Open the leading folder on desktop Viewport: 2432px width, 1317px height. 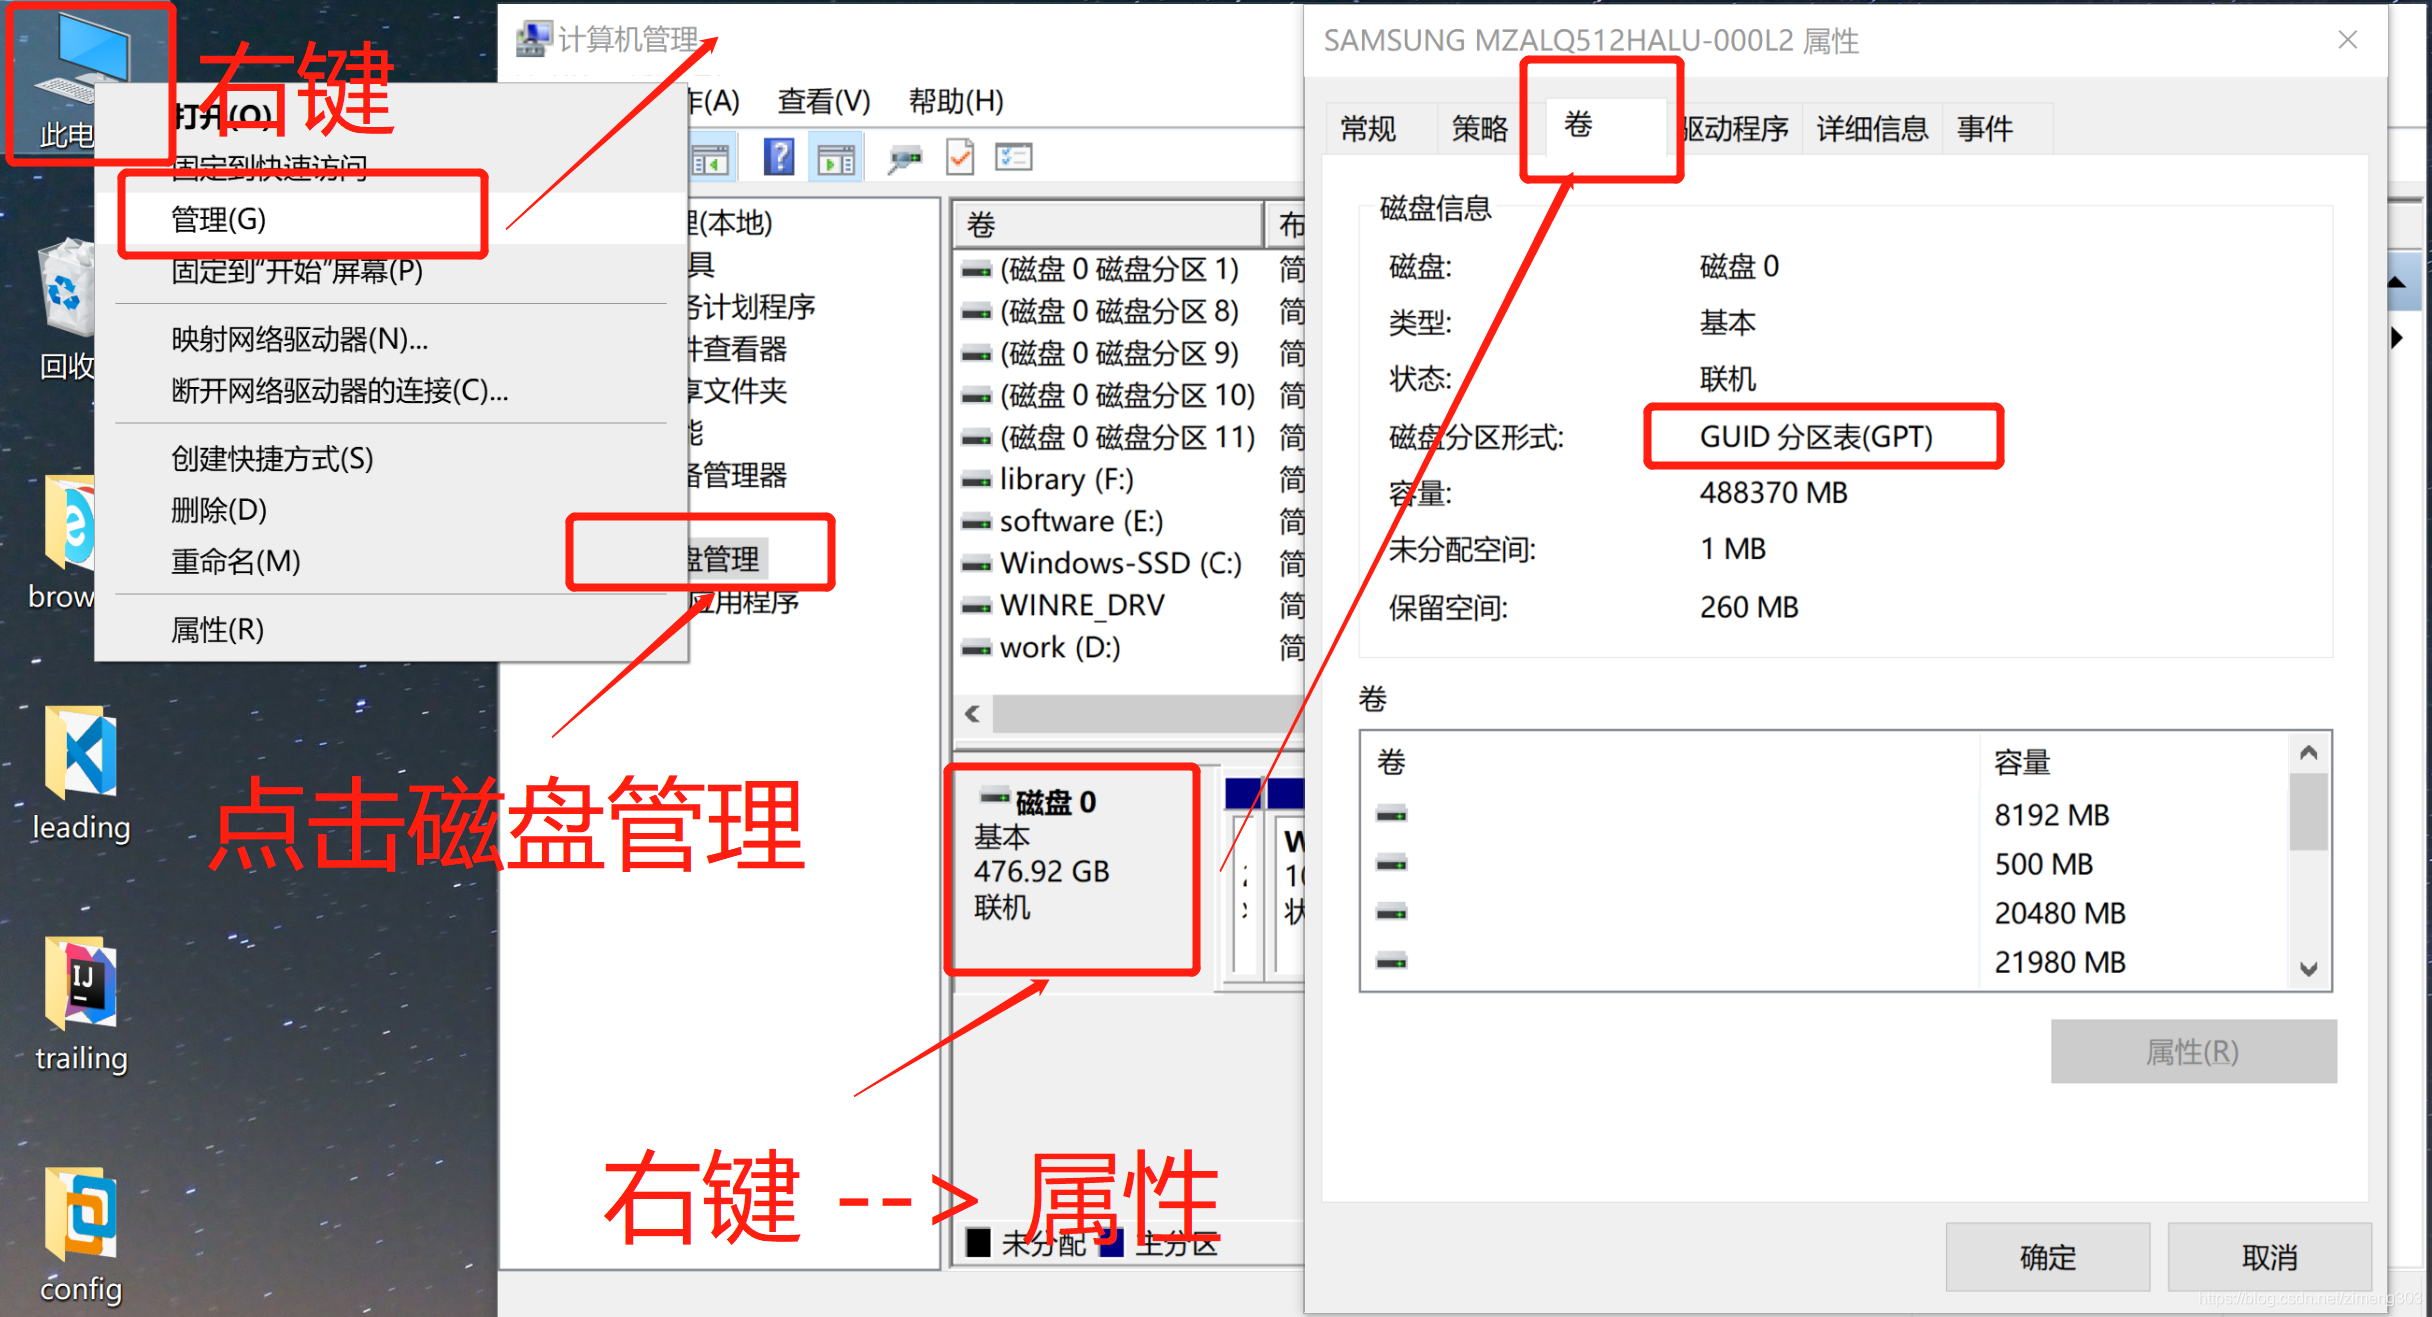coord(81,774)
